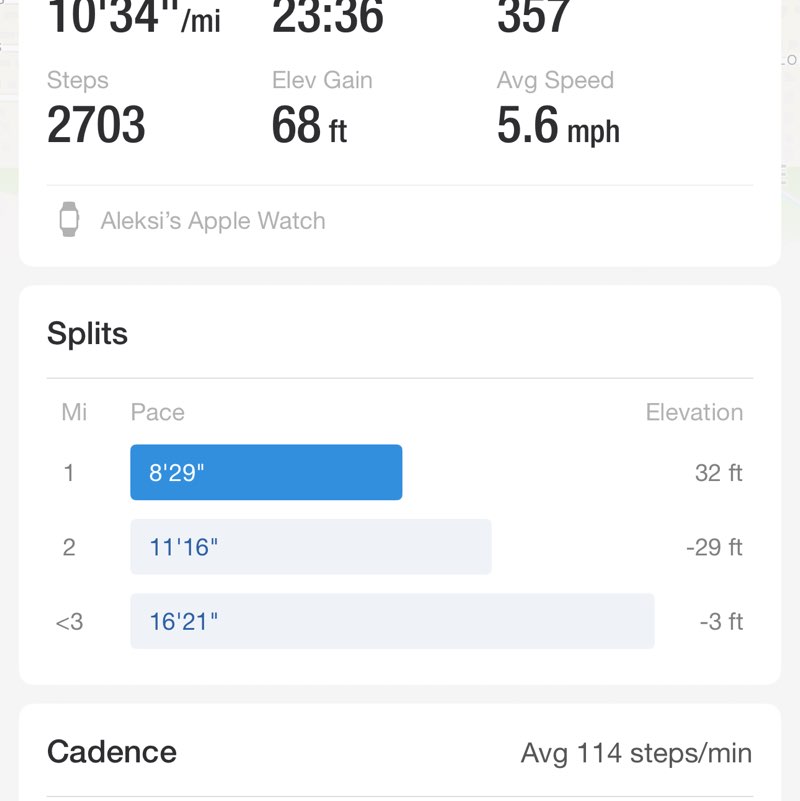Tap the mile 2 pace bar 11'16"
Screen dimensions: 800x801
pos(310,547)
